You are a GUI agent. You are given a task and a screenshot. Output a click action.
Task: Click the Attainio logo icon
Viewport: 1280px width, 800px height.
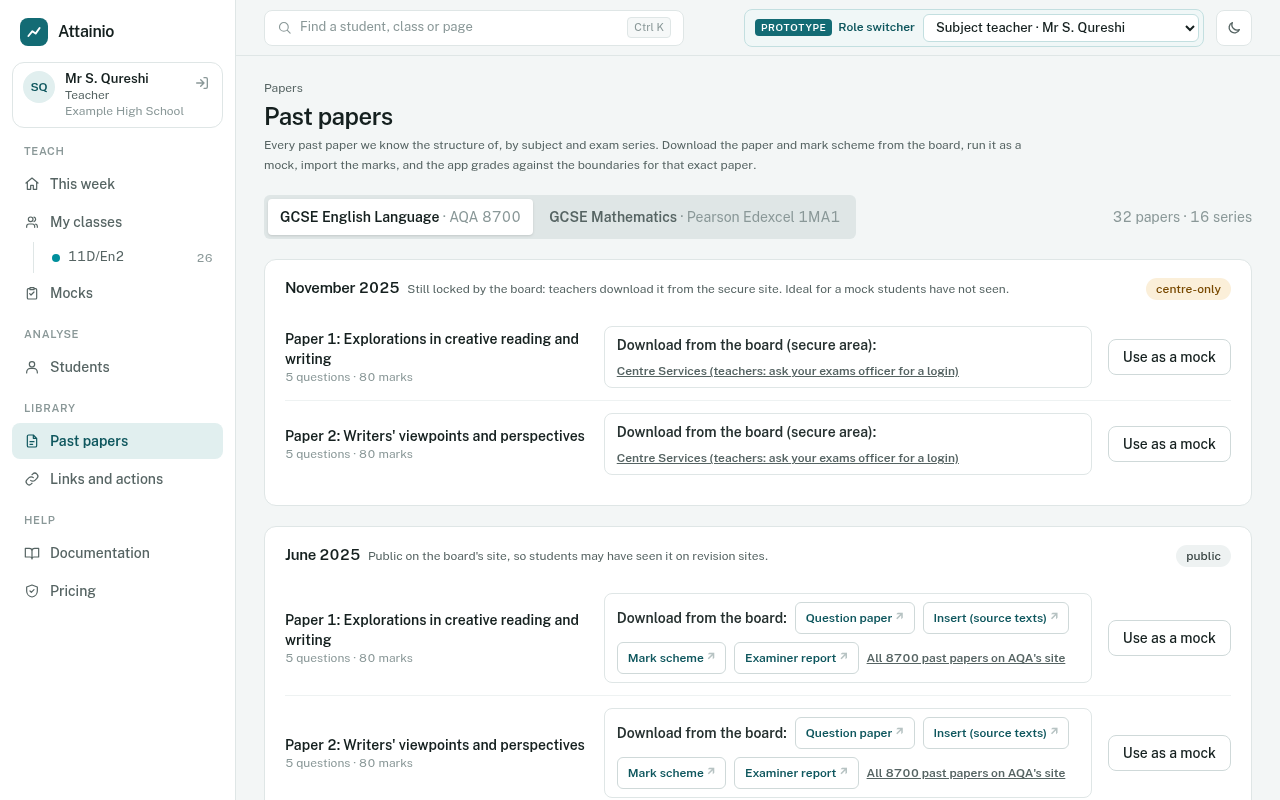click(34, 32)
